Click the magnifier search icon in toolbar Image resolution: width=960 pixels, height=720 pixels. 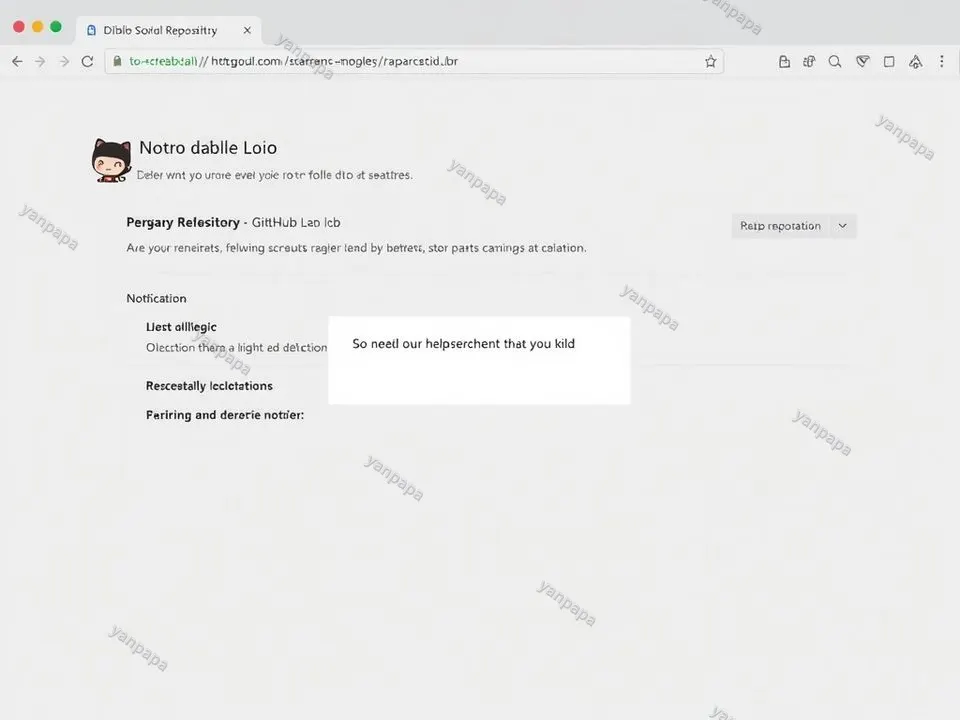(835, 62)
